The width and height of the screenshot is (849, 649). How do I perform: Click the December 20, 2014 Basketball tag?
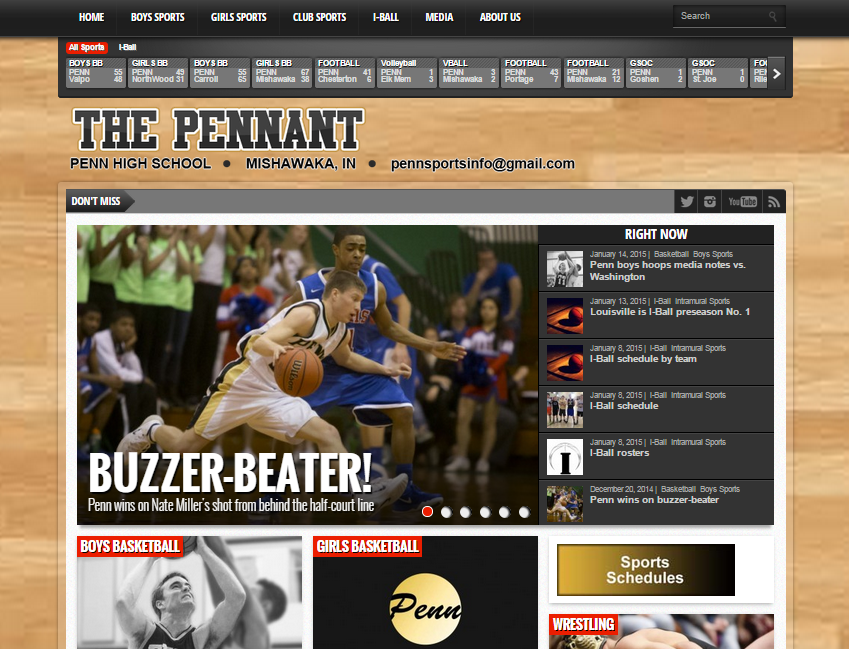click(x=678, y=489)
